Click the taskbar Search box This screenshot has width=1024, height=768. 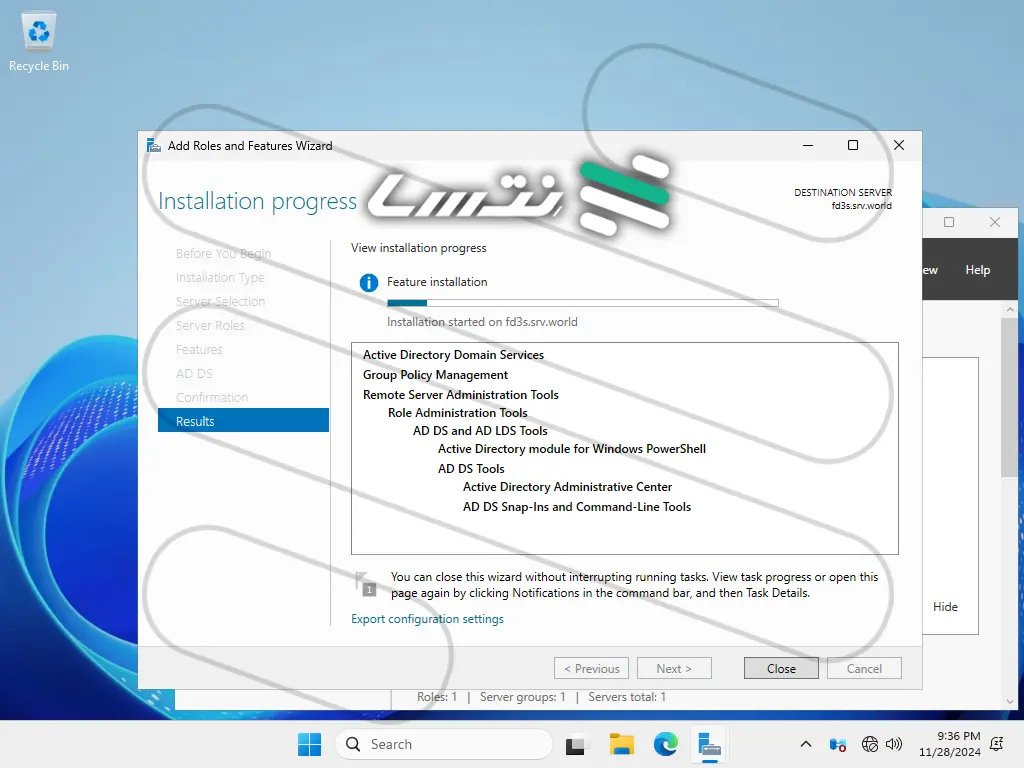point(444,744)
